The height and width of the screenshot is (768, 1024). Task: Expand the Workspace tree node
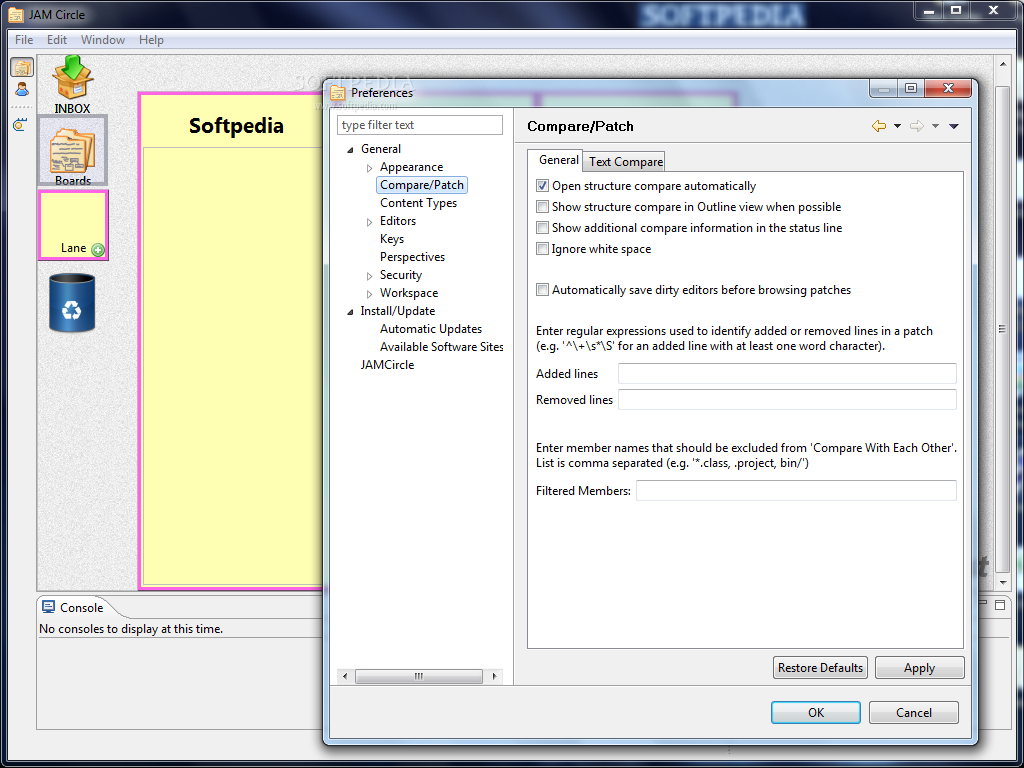tap(370, 294)
